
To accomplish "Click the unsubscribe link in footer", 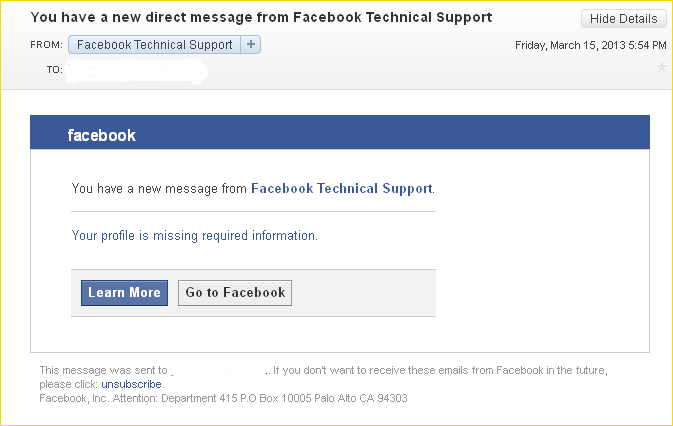I will click(131, 384).
